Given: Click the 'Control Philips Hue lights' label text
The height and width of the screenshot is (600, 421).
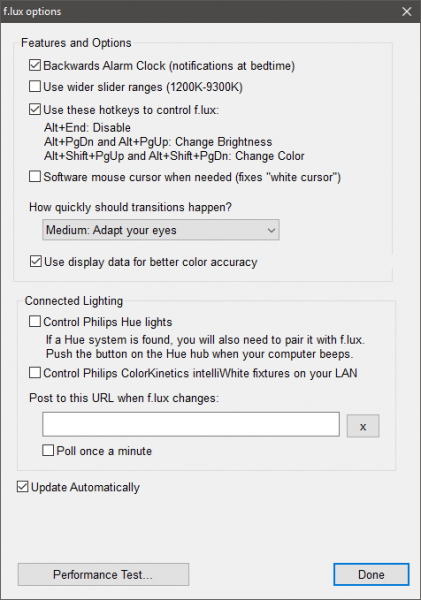Looking at the screenshot, I should [x=108, y=322].
